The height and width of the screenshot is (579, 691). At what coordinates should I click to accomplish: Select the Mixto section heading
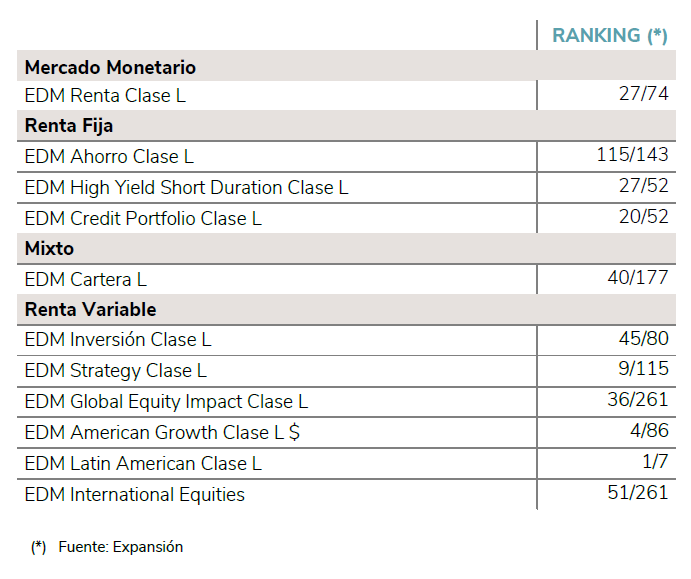pos(49,248)
